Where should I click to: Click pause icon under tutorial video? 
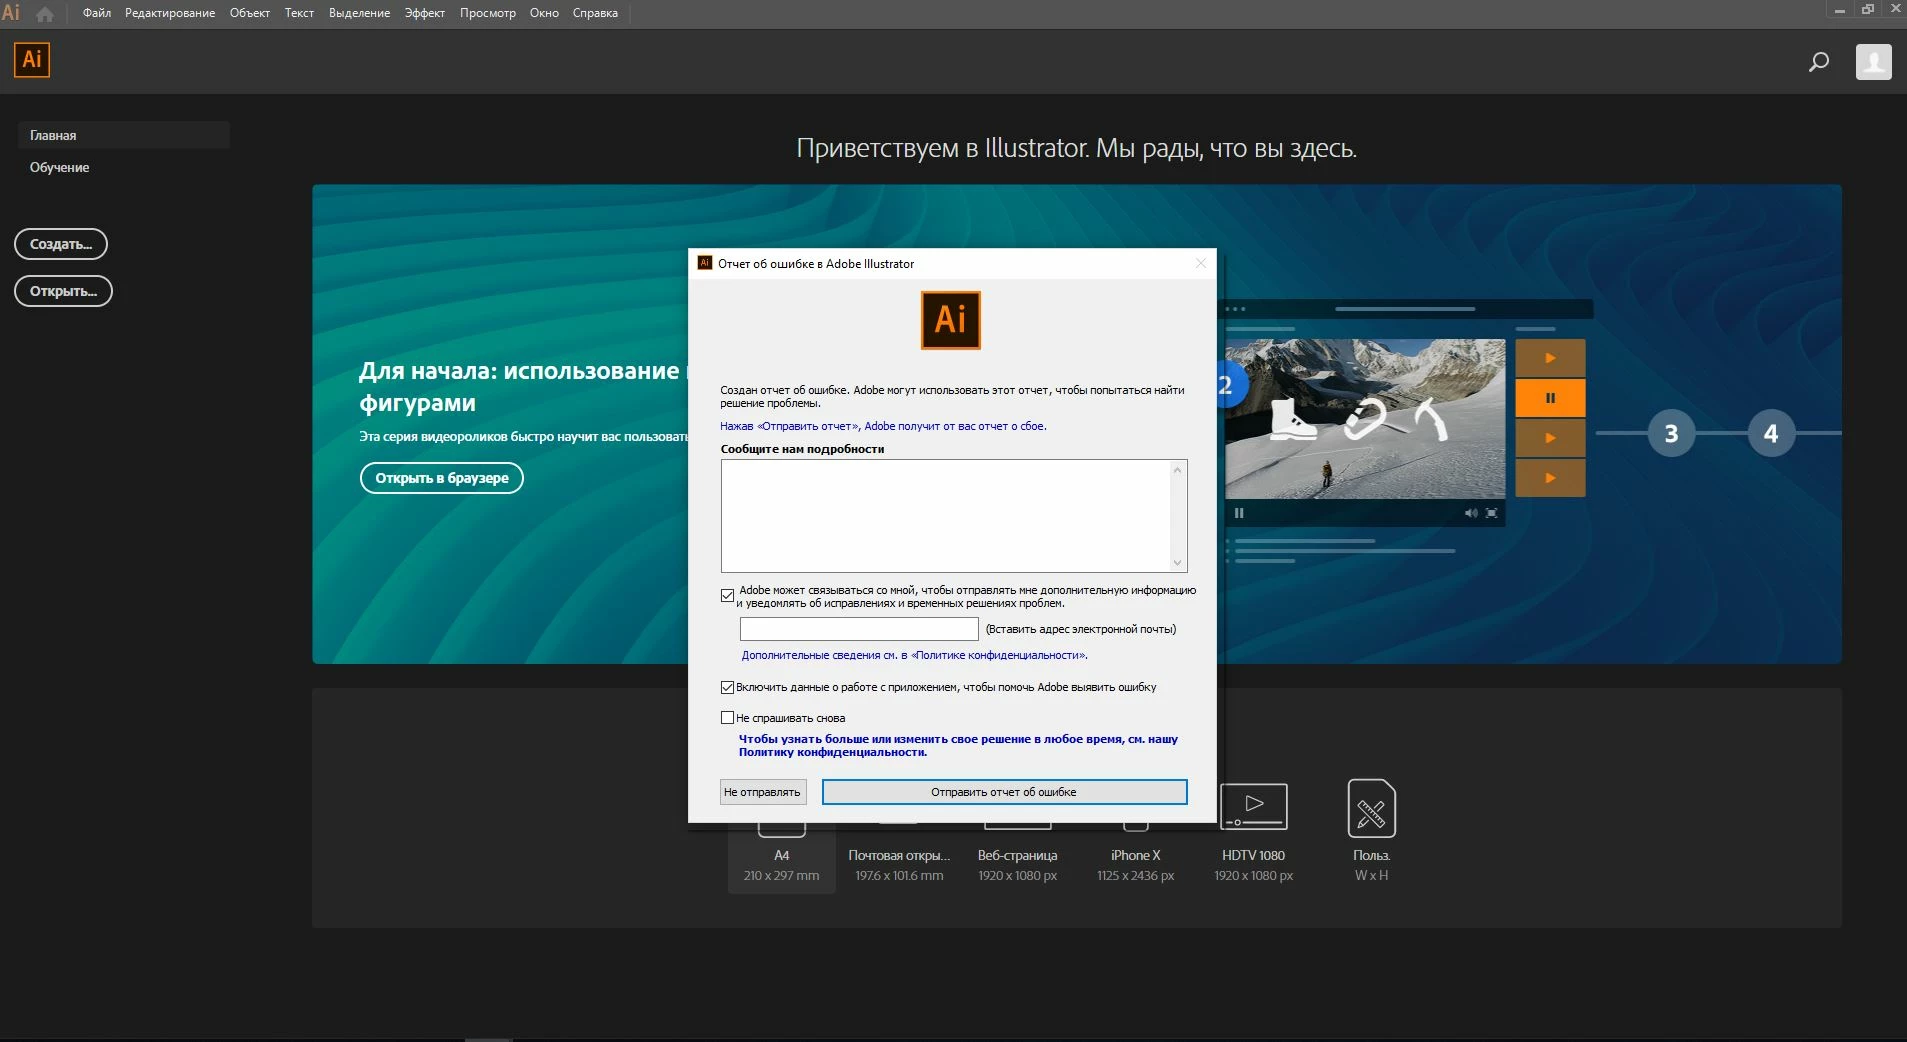(x=1239, y=513)
